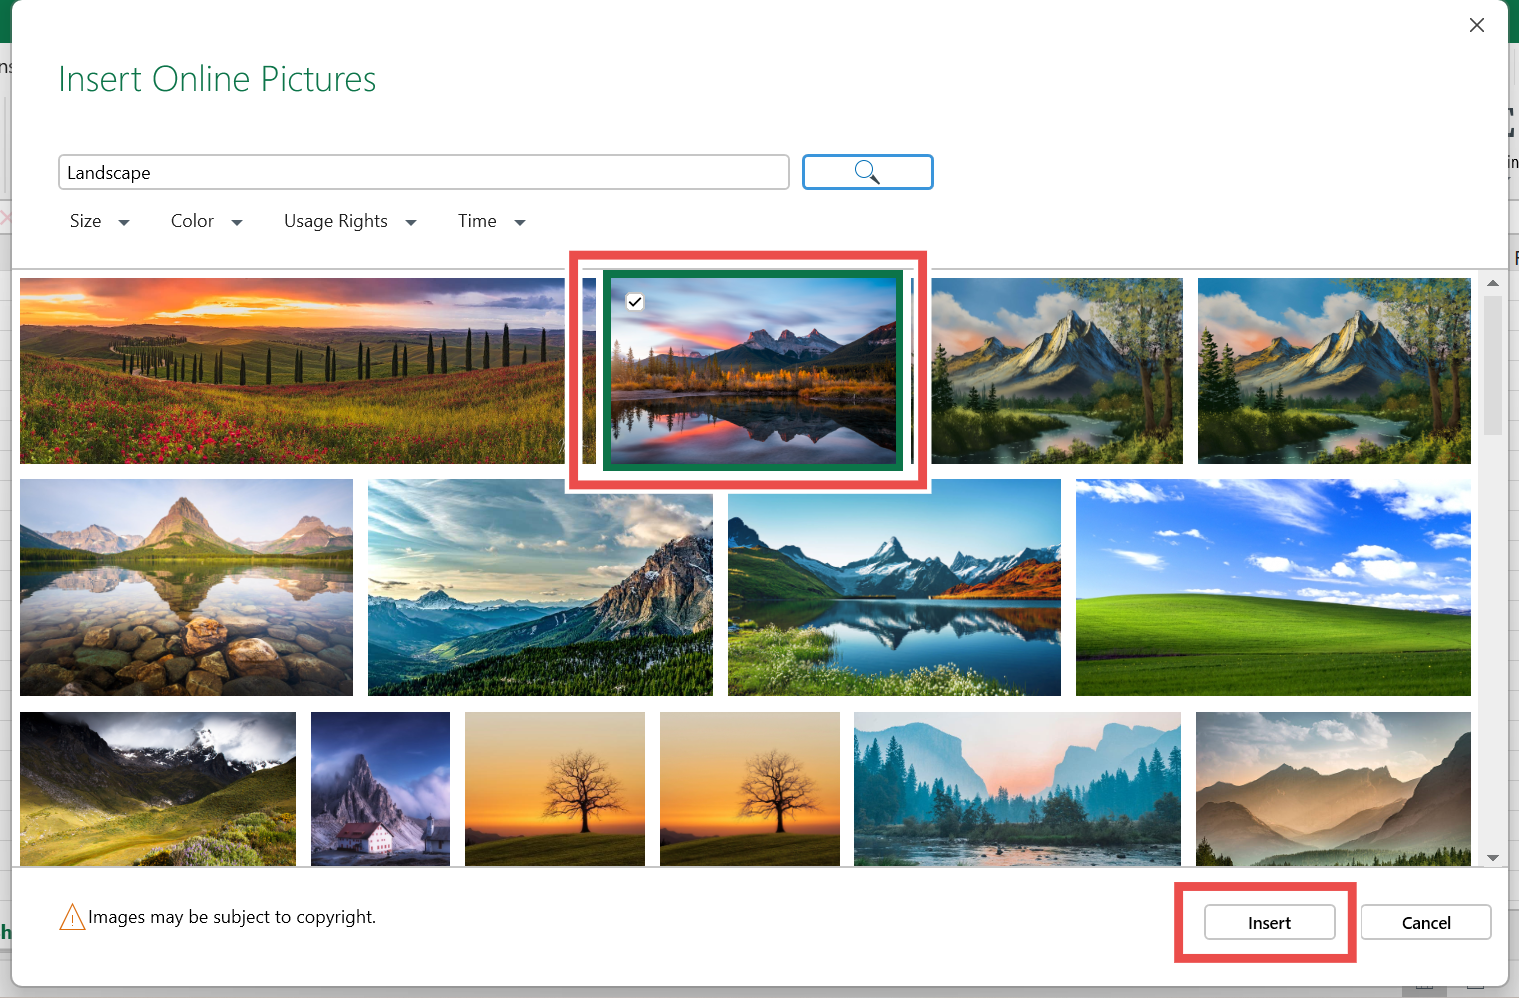The width and height of the screenshot is (1519, 998).
Task: Select the green hill blue sky image
Action: pyautogui.click(x=1272, y=587)
